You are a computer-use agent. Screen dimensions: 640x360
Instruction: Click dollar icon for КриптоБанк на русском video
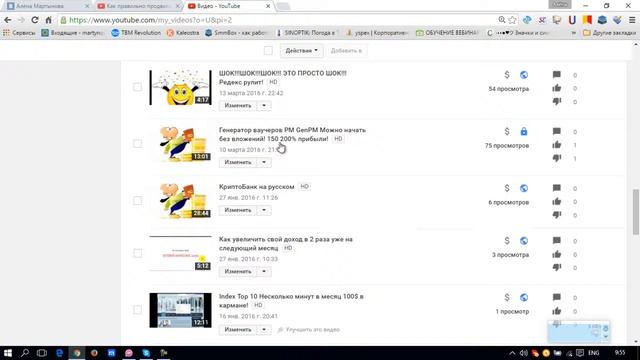pyautogui.click(x=507, y=188)
